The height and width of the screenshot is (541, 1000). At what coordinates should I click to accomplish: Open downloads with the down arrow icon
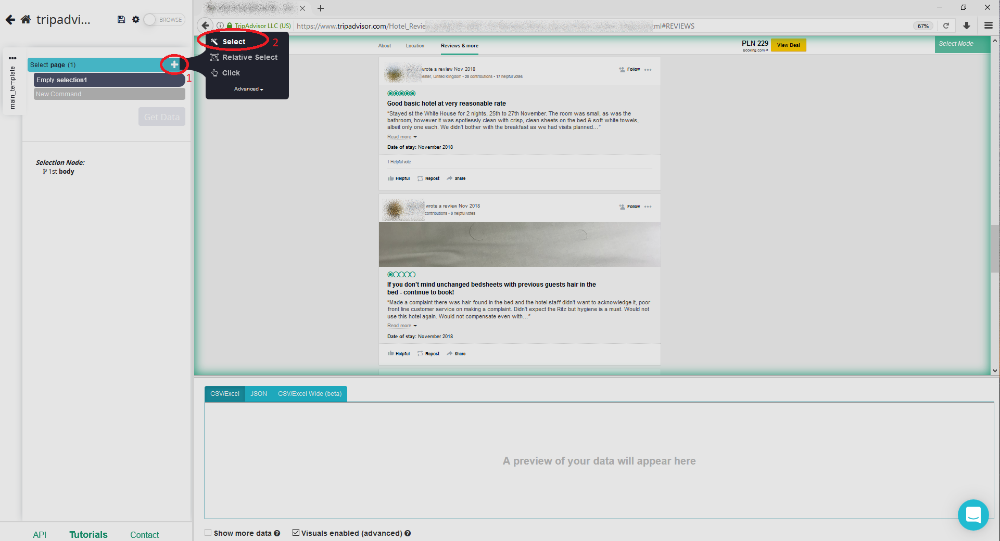(x=966, y=26)
